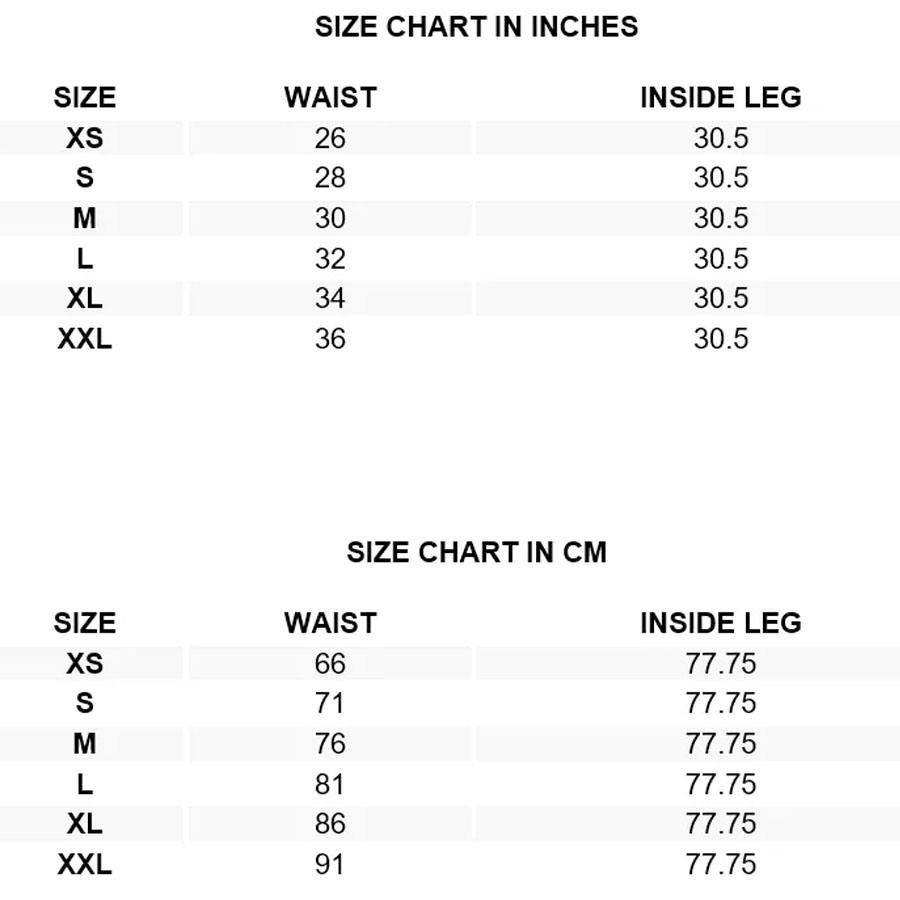Click the L size label in the CM chart
Image resolution: width=900 pixels, height=900 pixels.
(x=85, y=784)
